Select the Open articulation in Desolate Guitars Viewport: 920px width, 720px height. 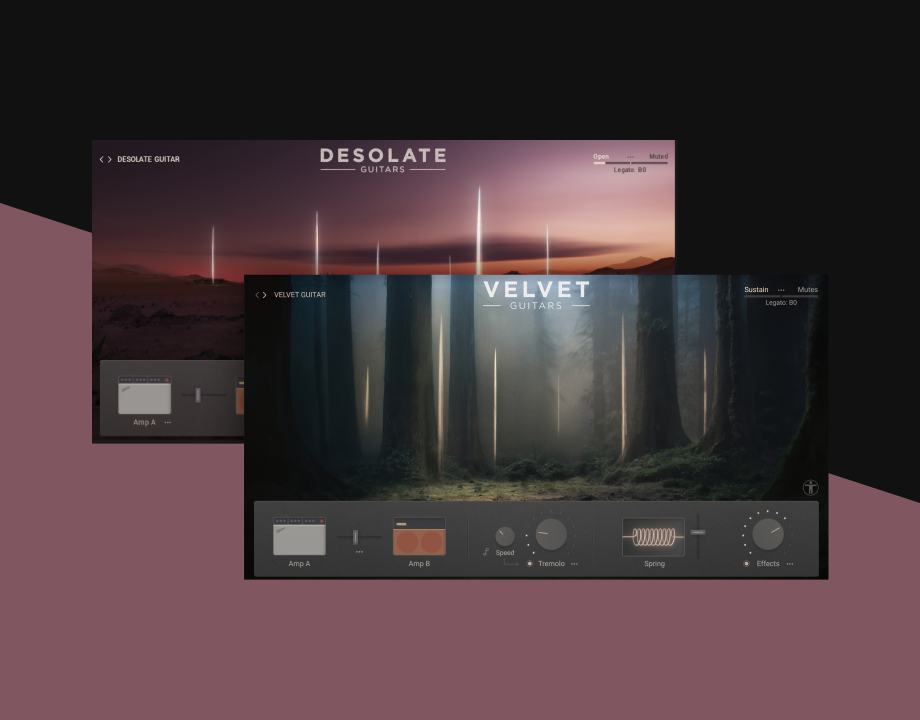click(x=601, y=156)
